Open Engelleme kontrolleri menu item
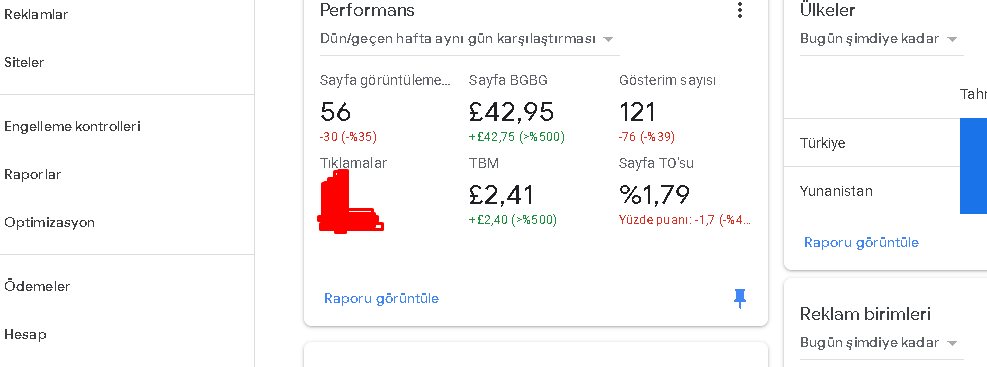987x367 pixels. click(x=72, y=127)
